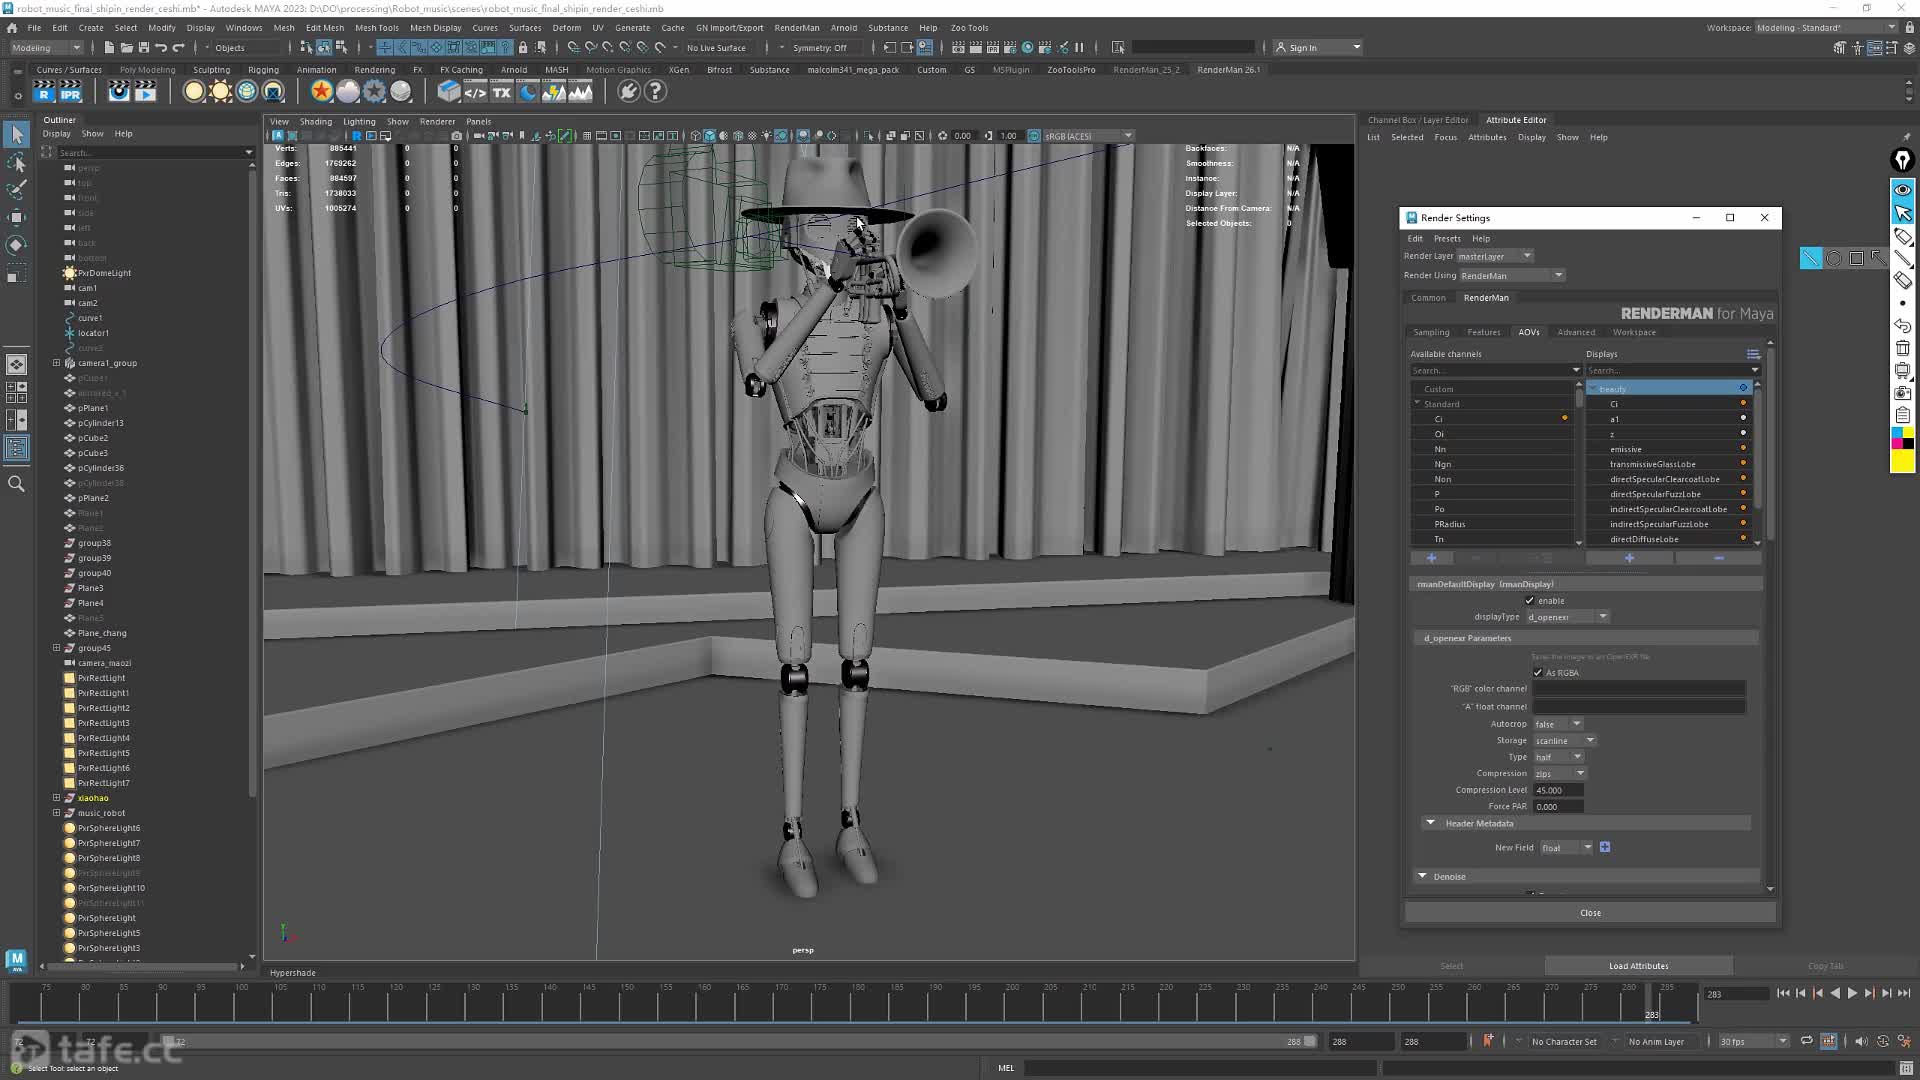1920x1080 pixels.
Task: Add a new display with Displays plus button
Action: pyautogui.click(x=1629, y=558)
